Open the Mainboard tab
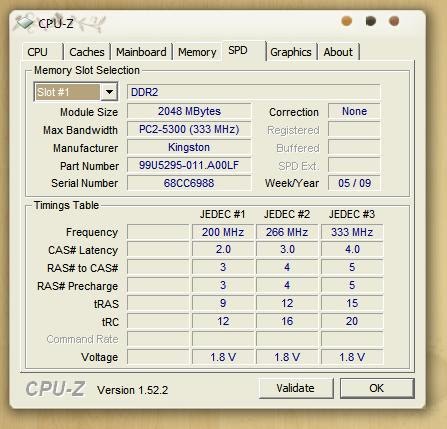The image size is (447, 429). (141, 52)
